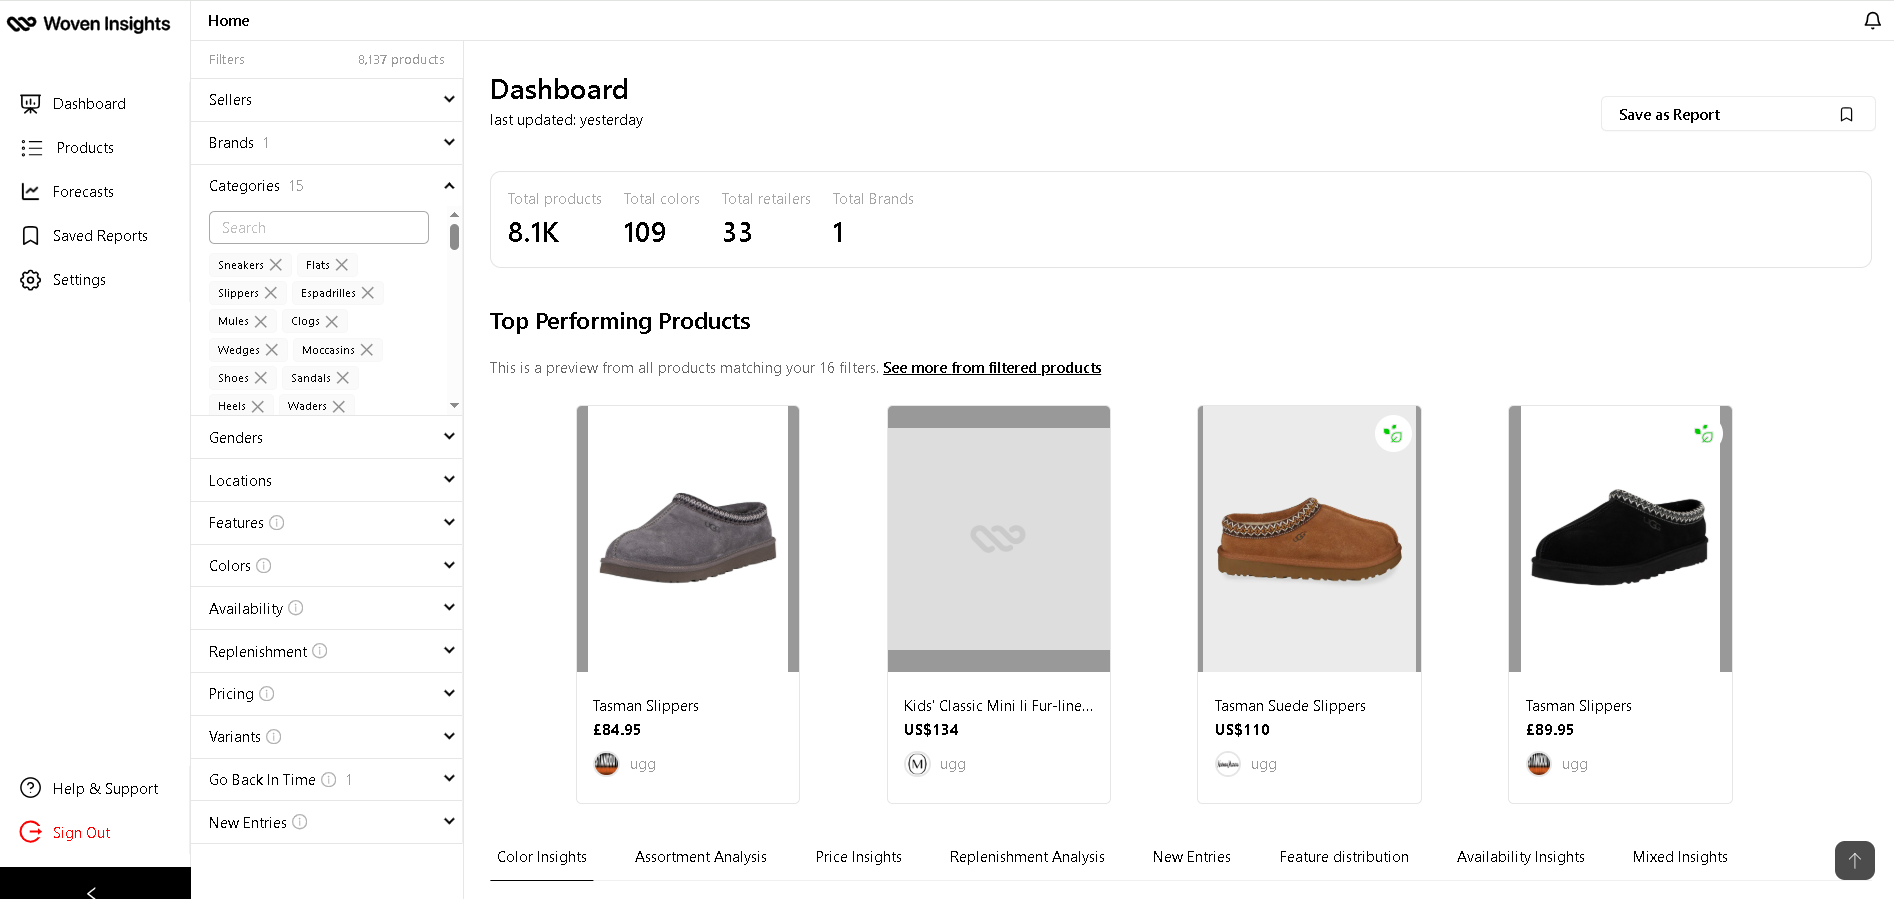Click Sign Out
Screen dimensions: 1894x899
pyautogui.click(x=81, y=833)
